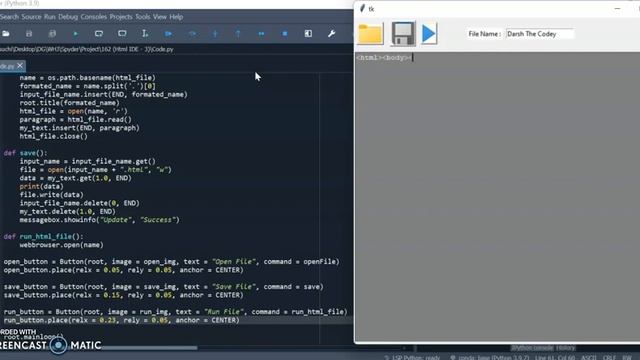Viewport: 640px width, 360px height.
Task: Click the blue play run button in tk window
Action: (x=429, y=33)
